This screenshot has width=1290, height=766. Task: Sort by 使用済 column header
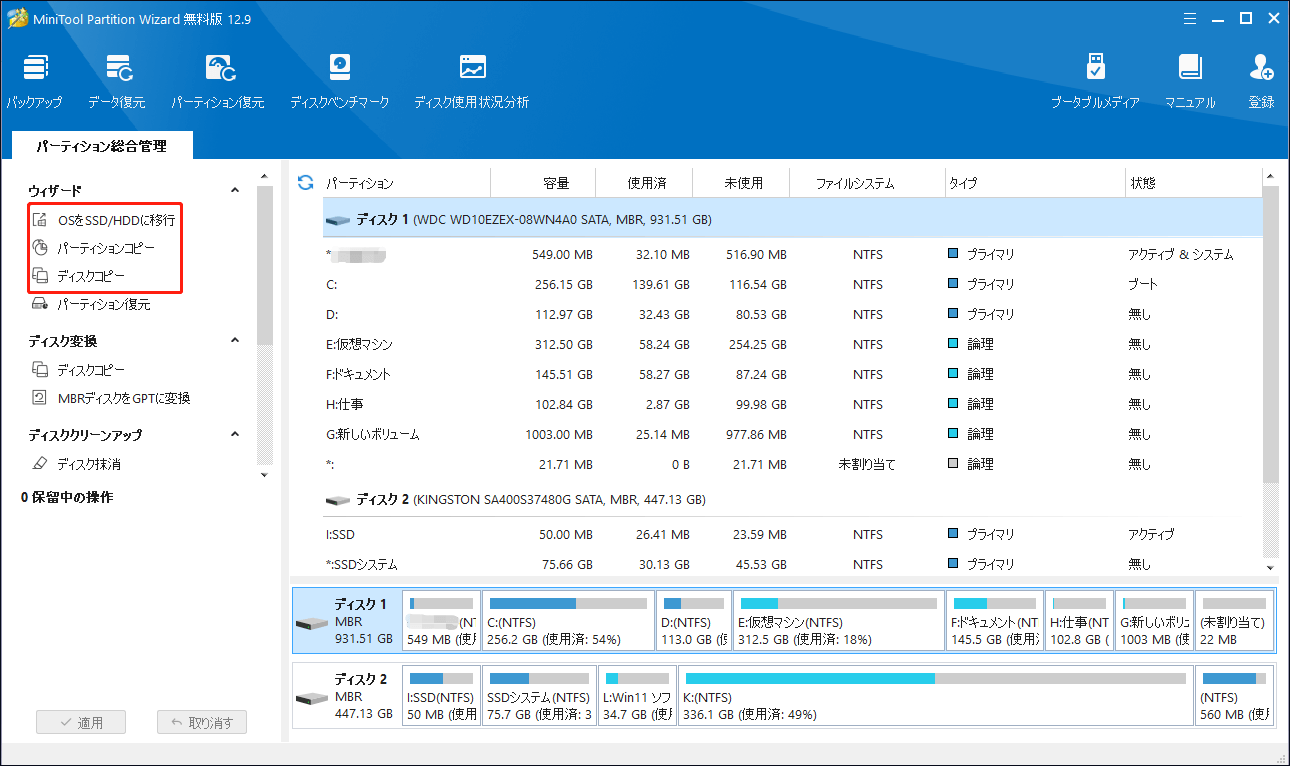[x=646, y=184]
